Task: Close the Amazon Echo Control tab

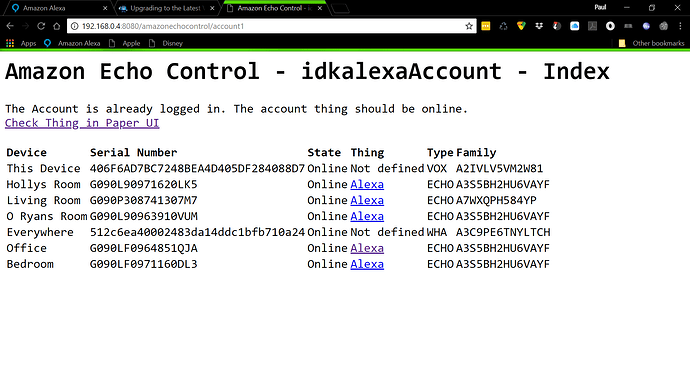Action: pos(320,8)
